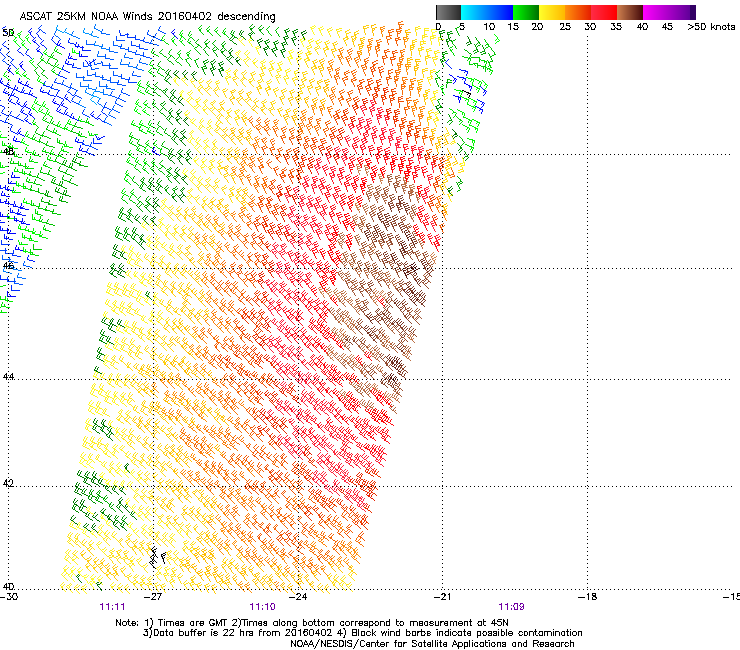Click the note "3)Data buffer is 22 hrs from 20160402"

[236, 633]
